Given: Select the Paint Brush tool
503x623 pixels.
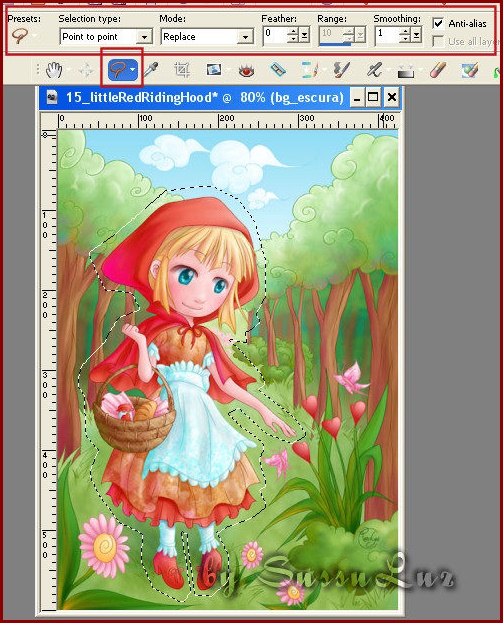Looking at the screenshot, I should pos(341,70).
